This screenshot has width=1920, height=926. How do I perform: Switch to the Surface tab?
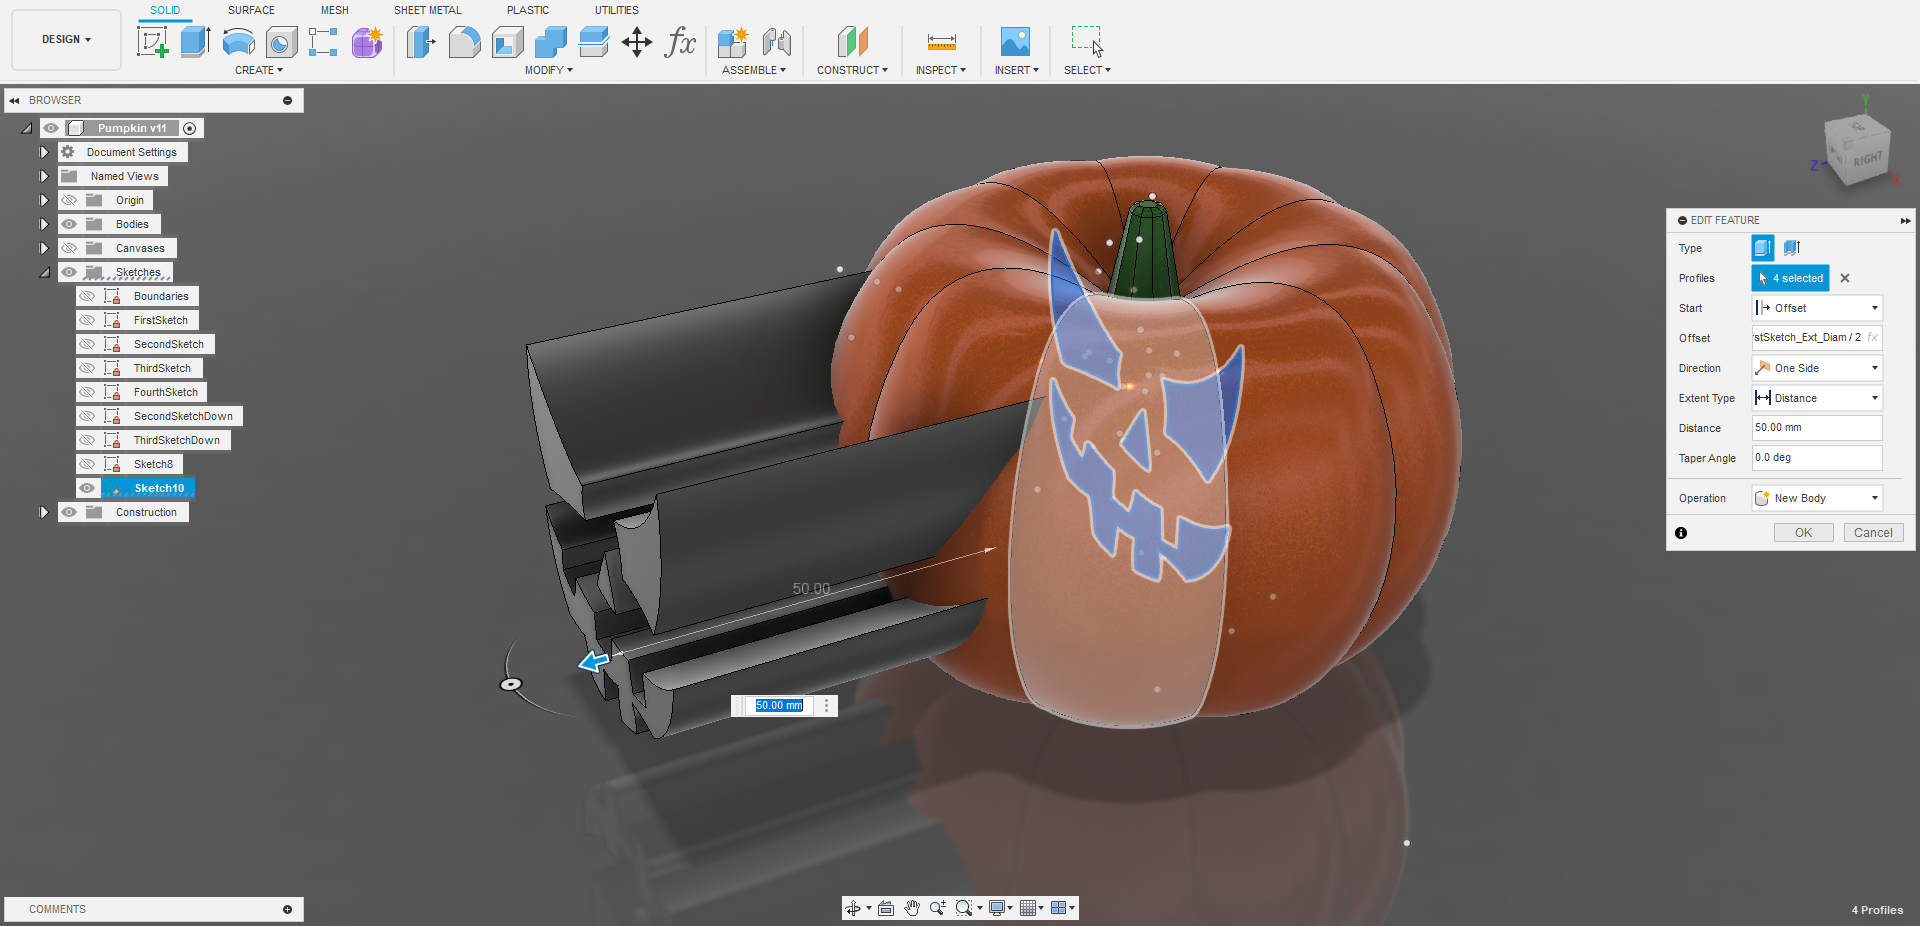click(x=251, y=10)
